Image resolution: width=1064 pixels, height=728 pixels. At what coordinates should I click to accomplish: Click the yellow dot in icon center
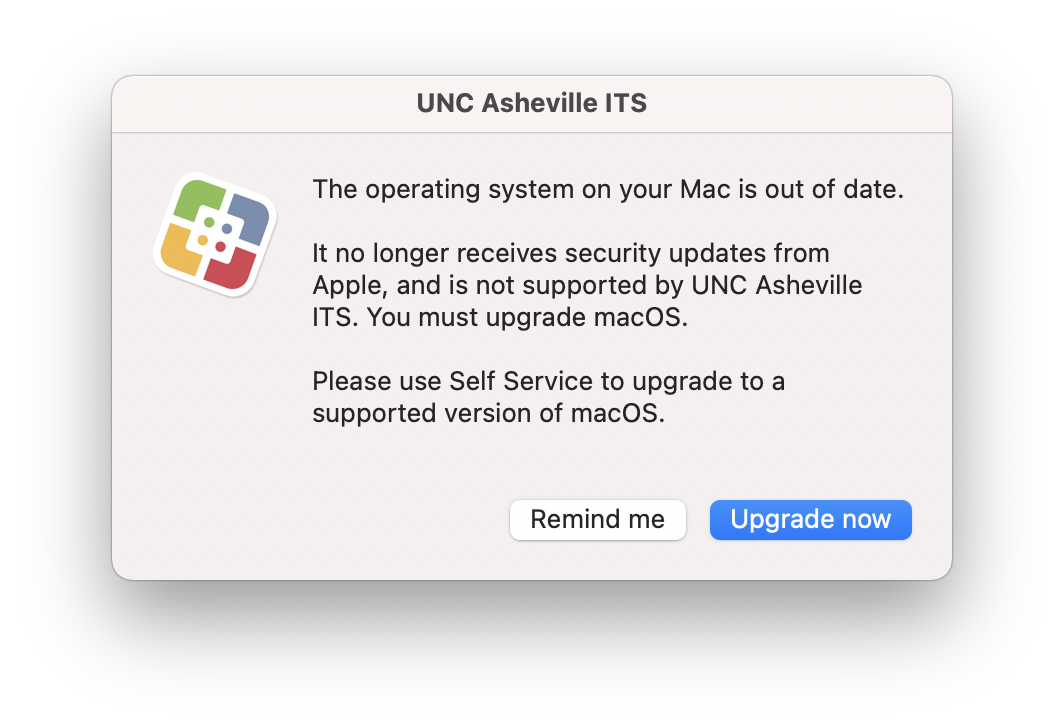click(202, 240)
